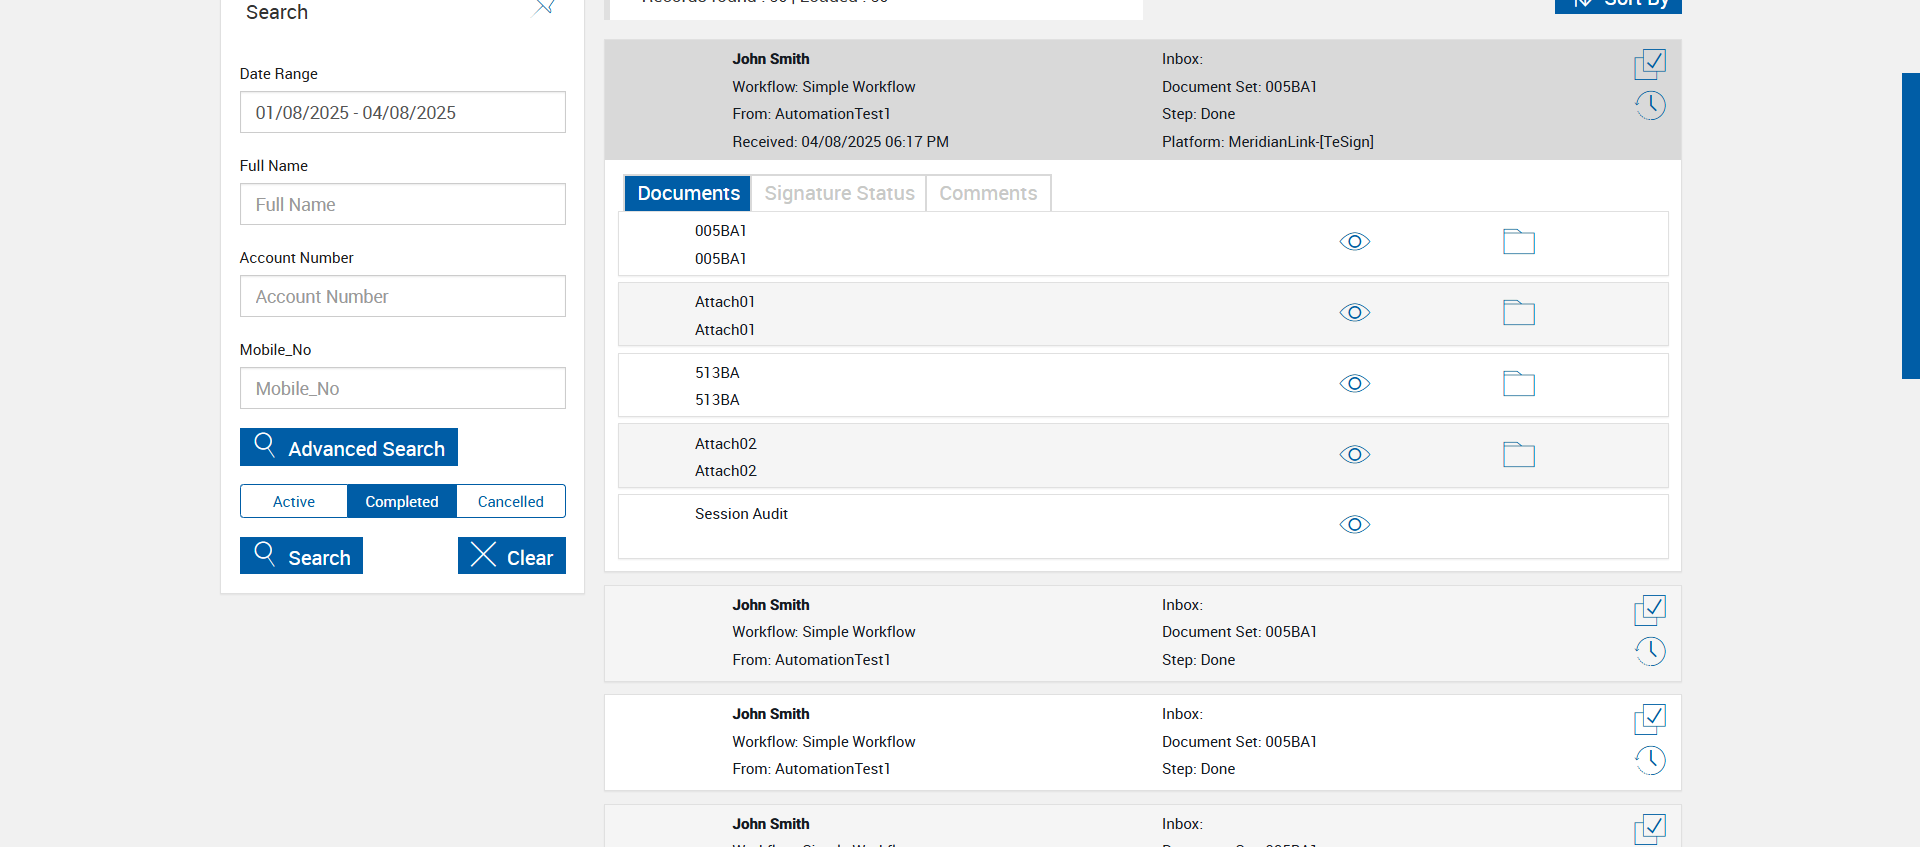The image size is (1920, 847).
Task: Click history clock icon on second record
Action: click(1650, 651)
